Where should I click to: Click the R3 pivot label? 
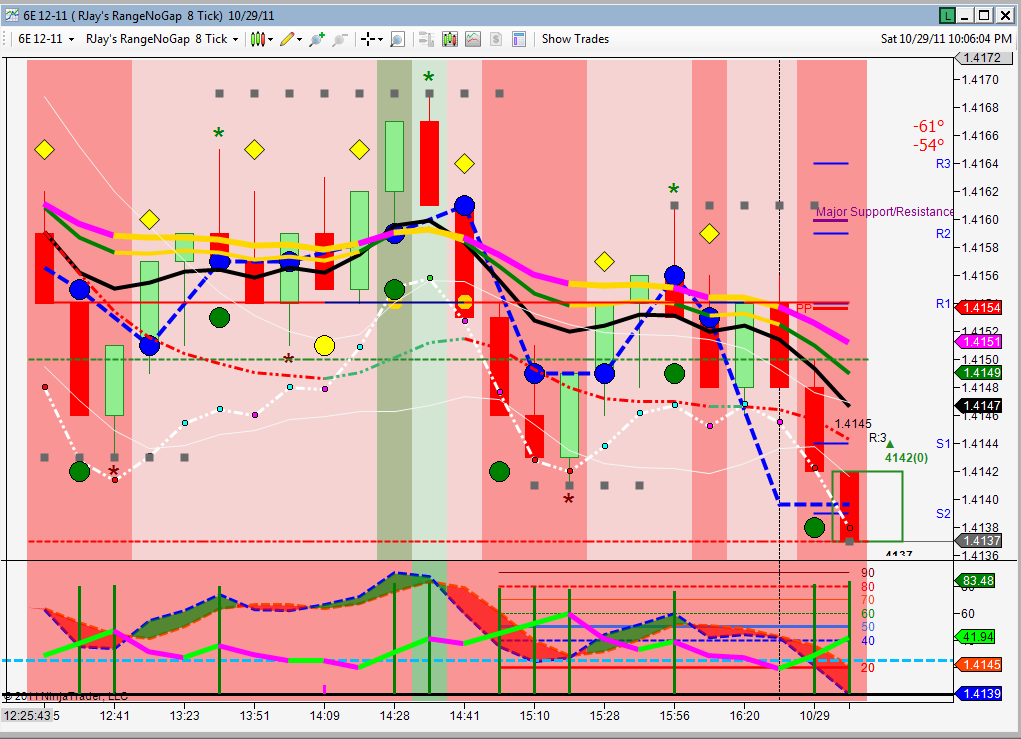[943, 164]
